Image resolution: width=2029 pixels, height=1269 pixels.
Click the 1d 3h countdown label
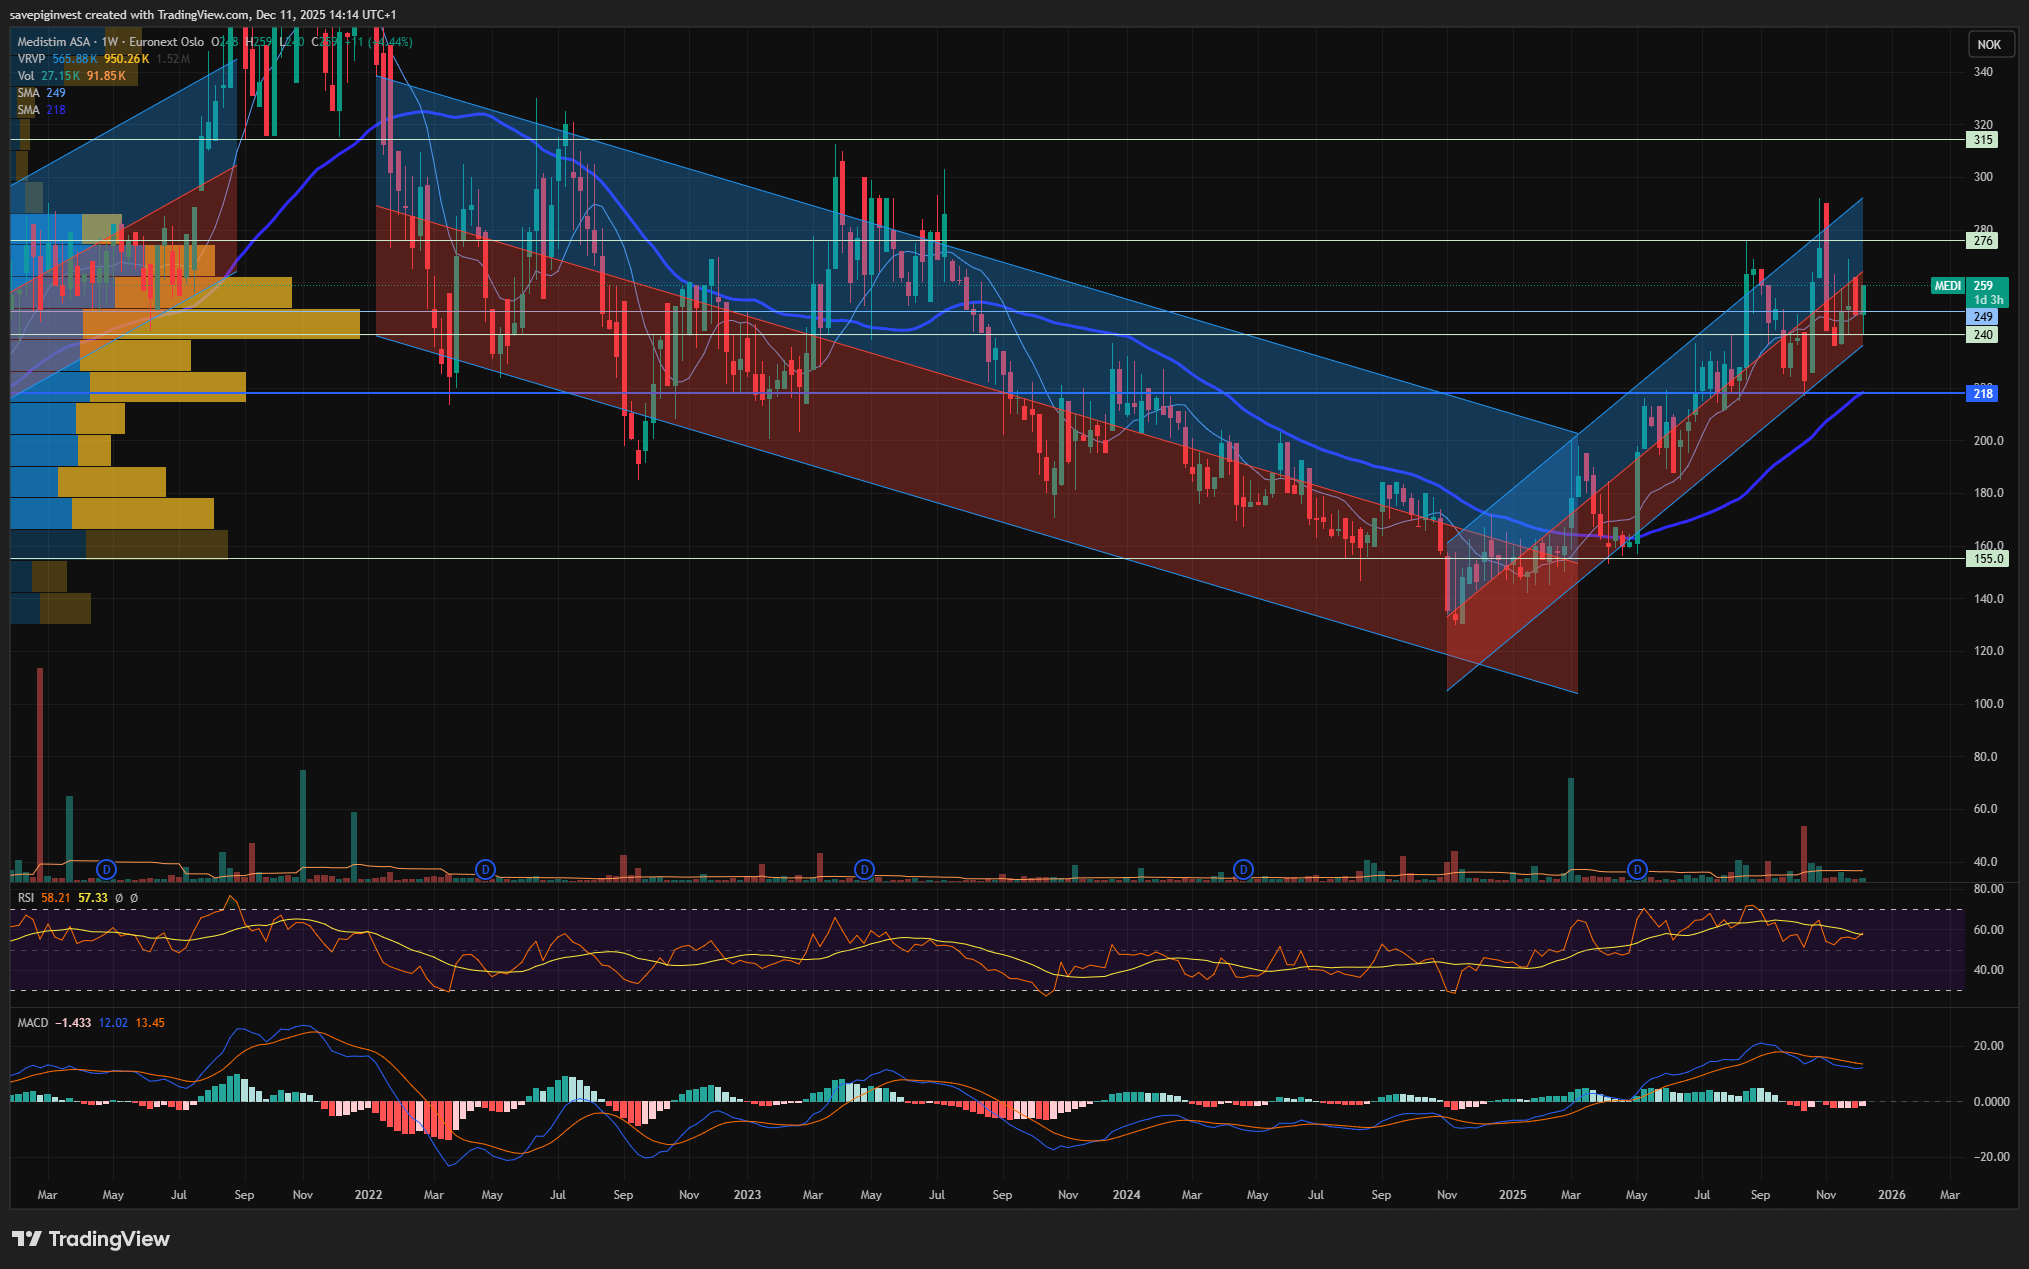coord(1987,300)
